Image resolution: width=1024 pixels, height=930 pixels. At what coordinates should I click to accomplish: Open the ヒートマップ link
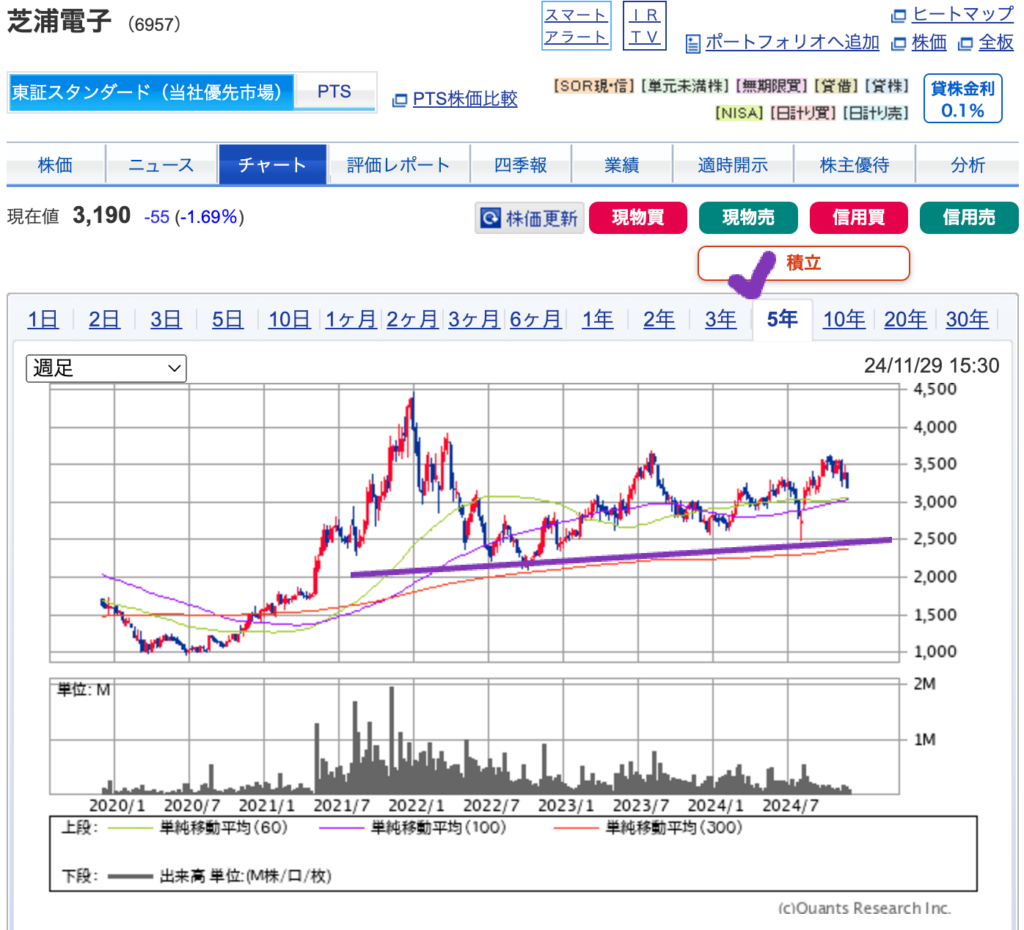963,14
